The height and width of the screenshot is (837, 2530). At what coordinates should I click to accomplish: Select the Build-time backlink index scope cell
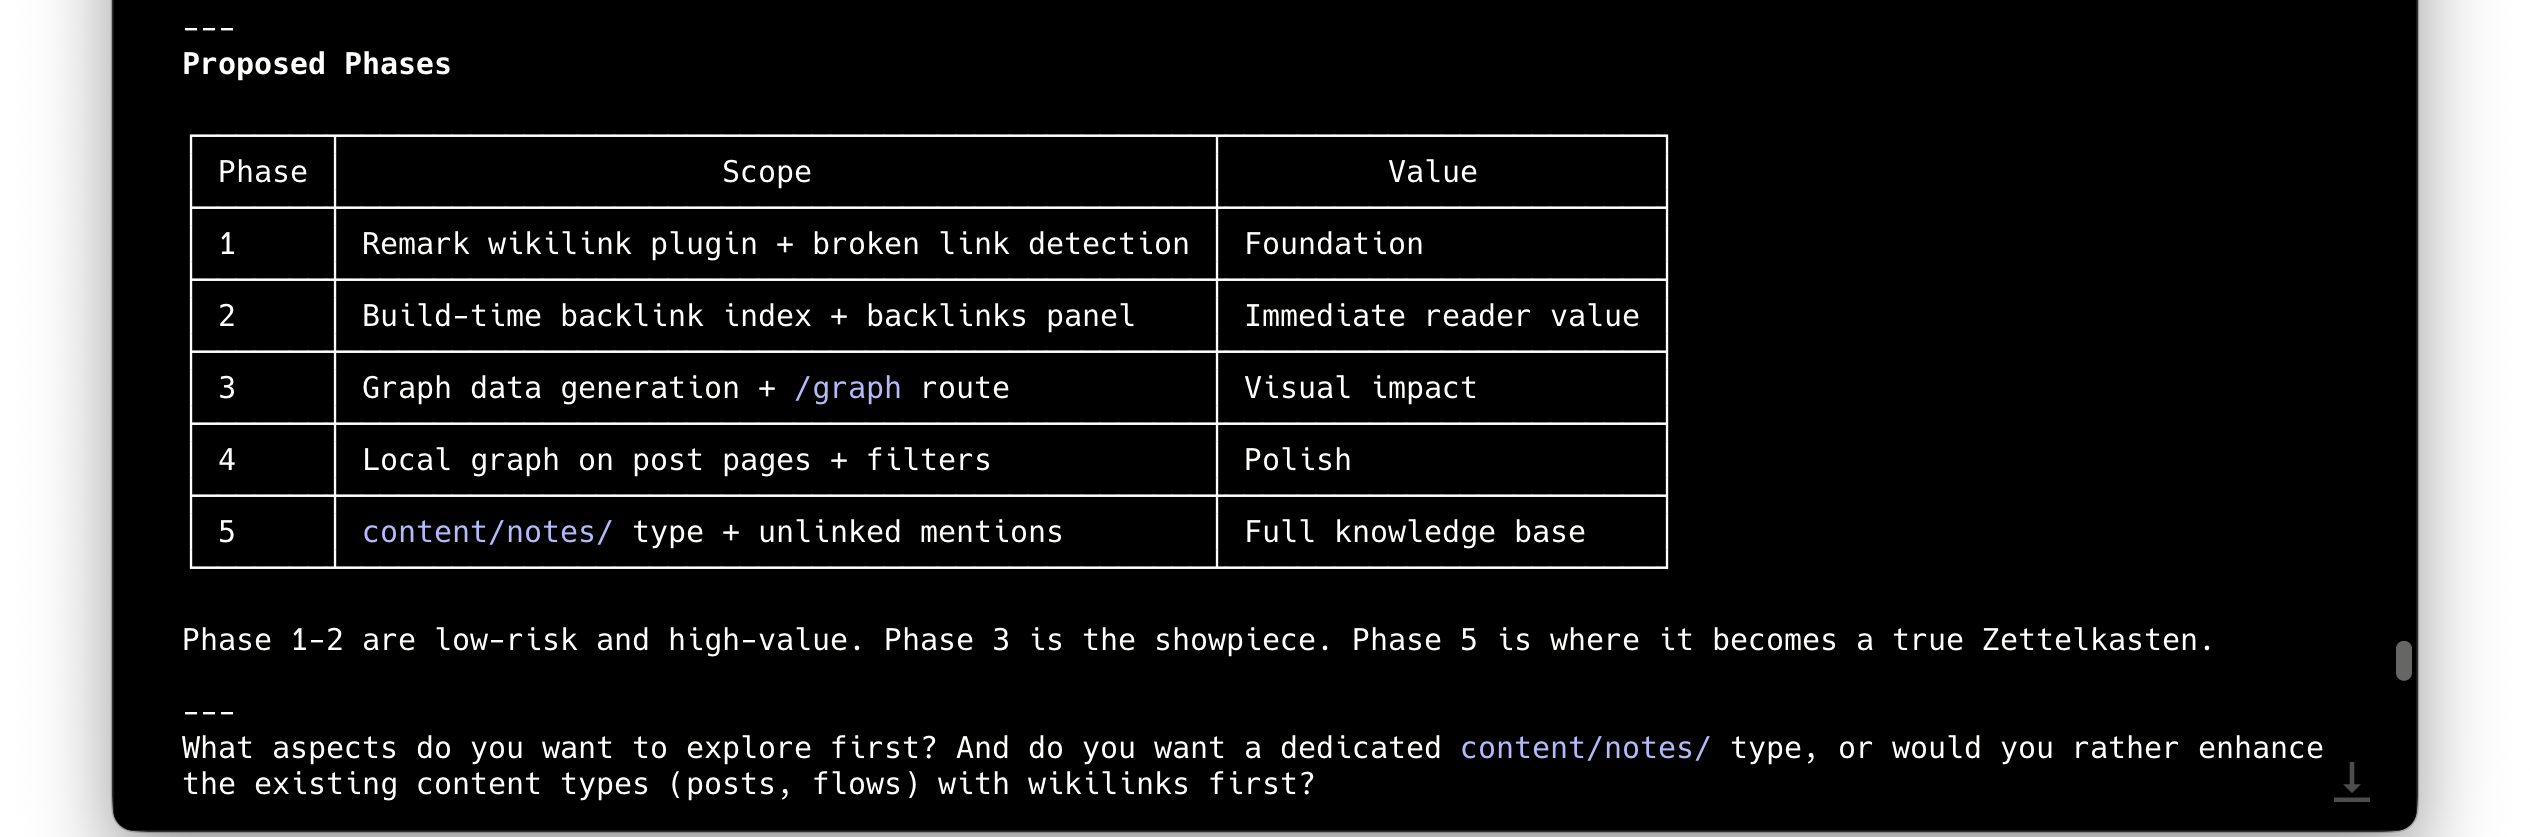748,316
